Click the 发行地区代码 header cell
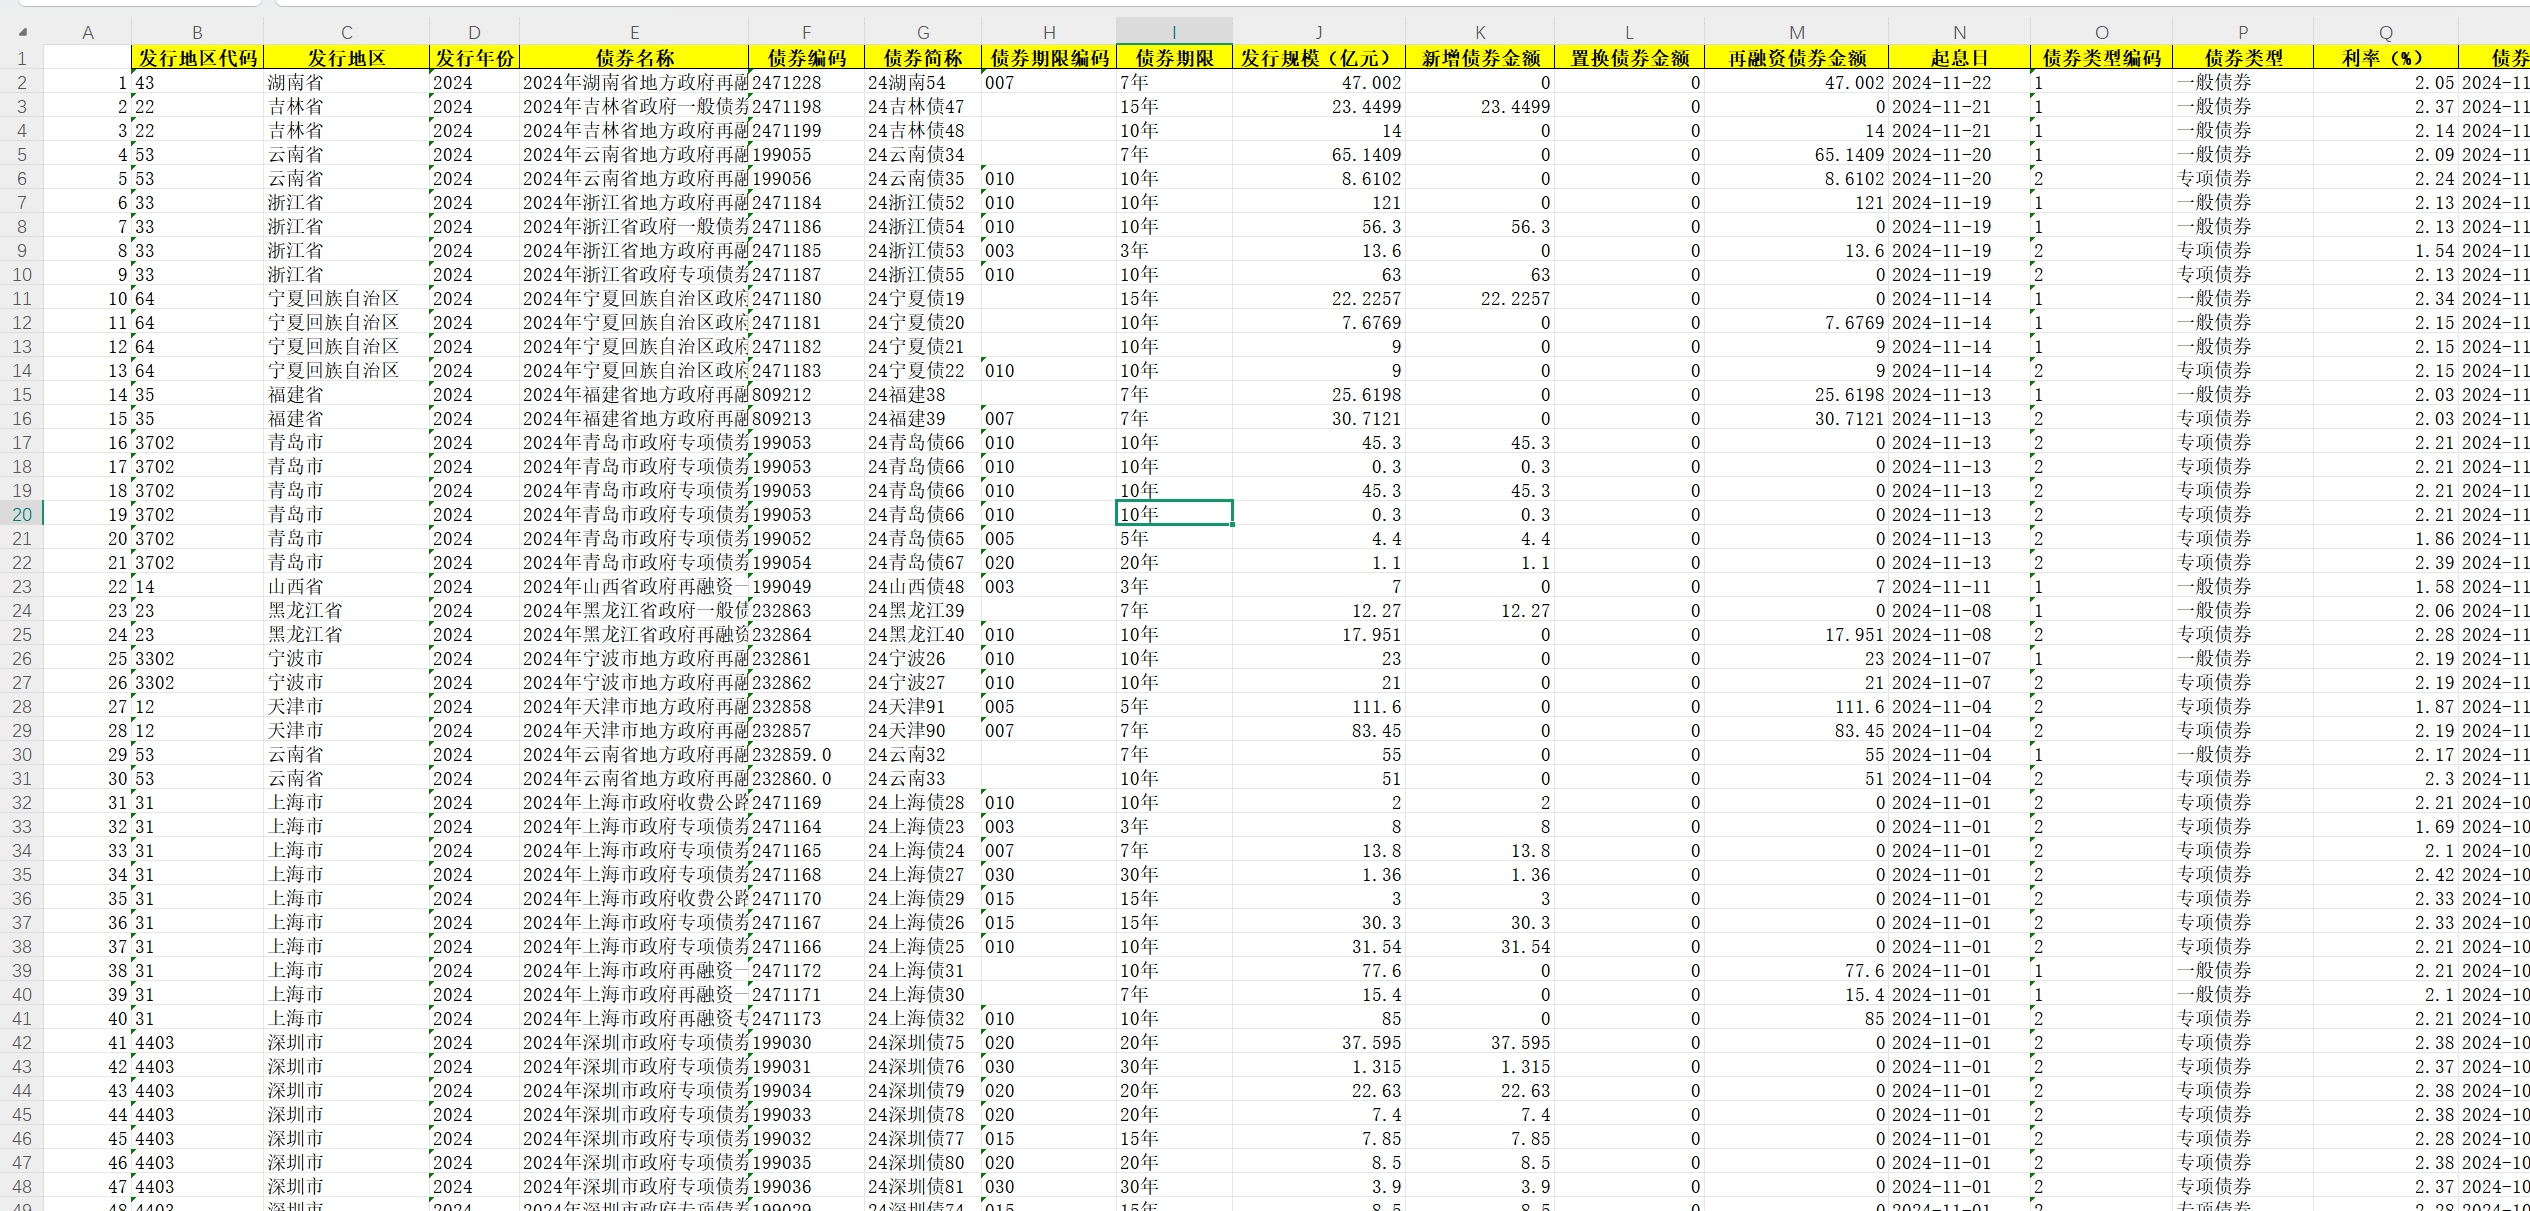This screenshot has height=1211, width=2530. (x=197, y=58)
